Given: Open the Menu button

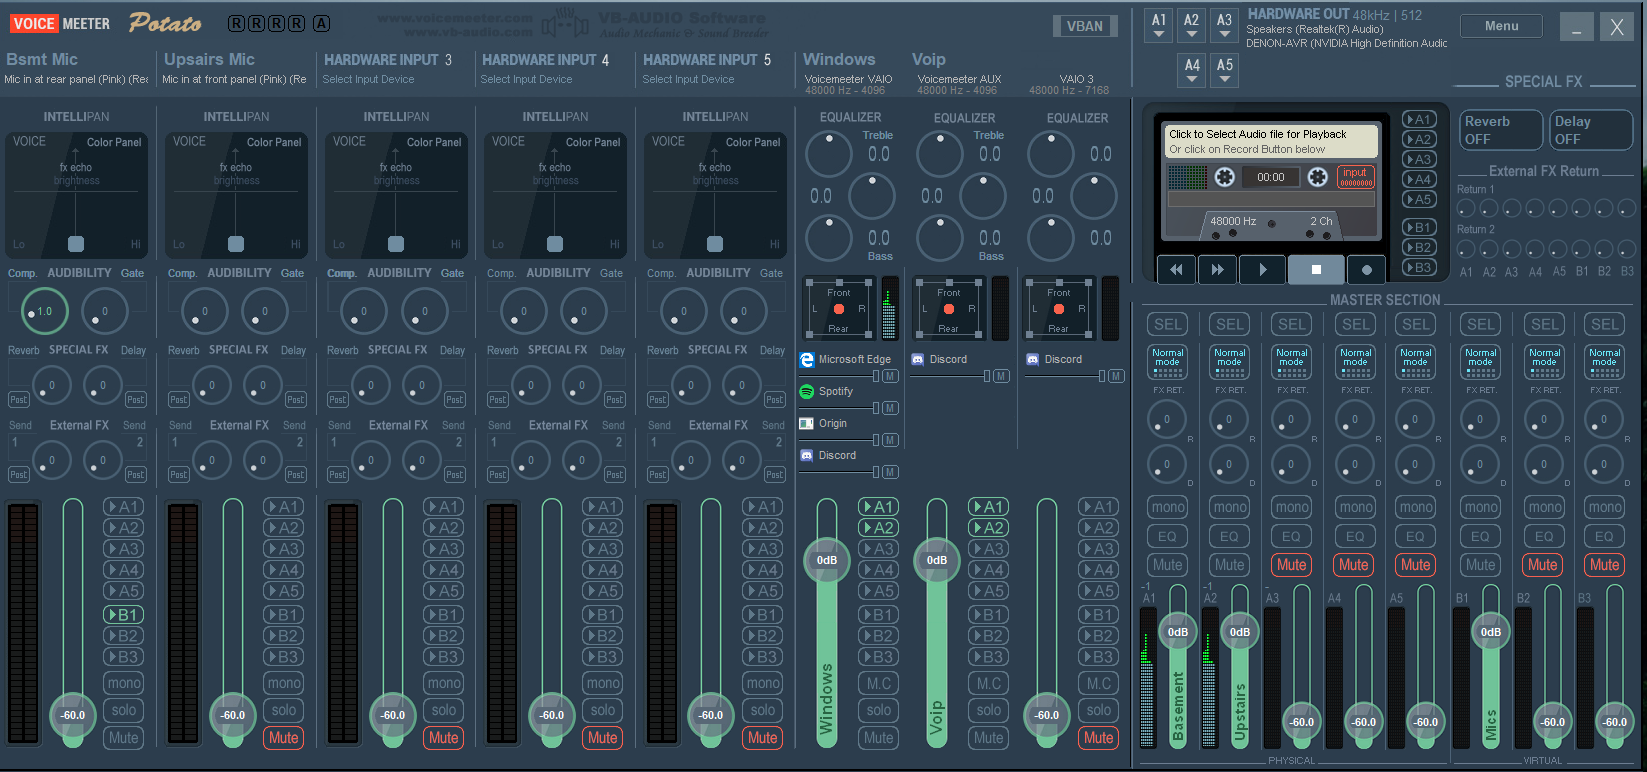Looking at the screenshot, I should (x=1501, y=26).
